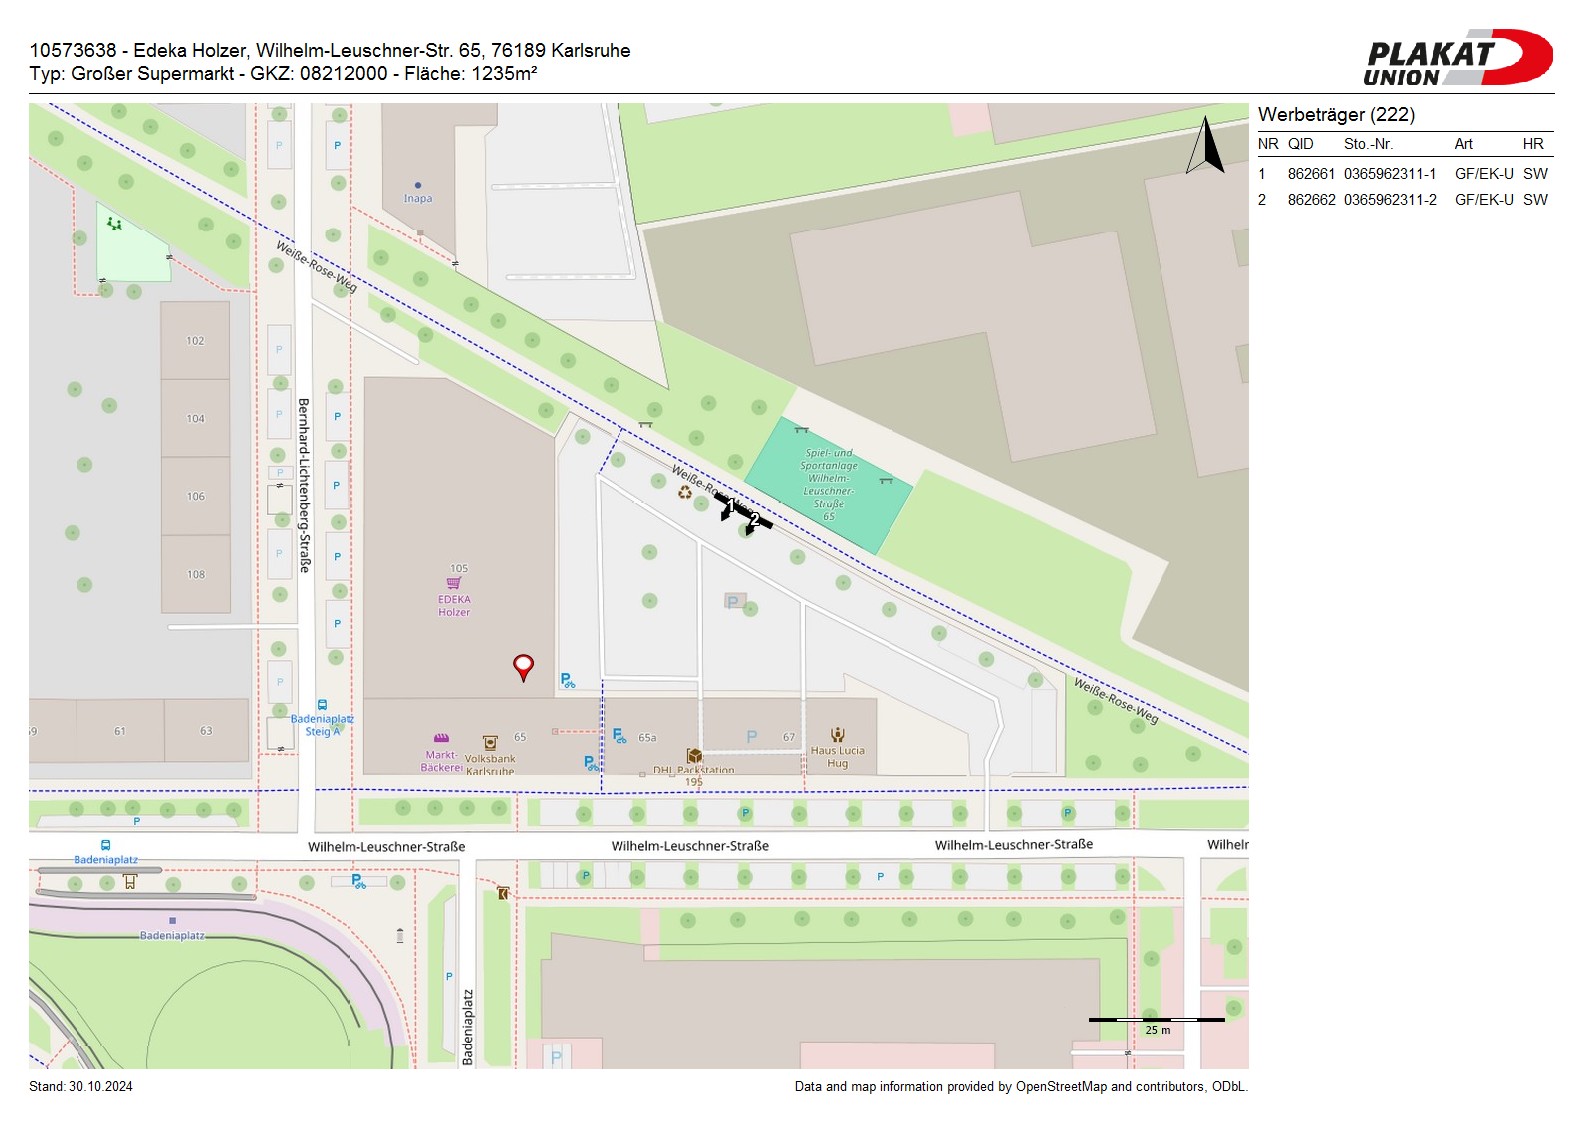Open the Plakat Union logo
This screenshot has width=1587, height=1123.
[1458, 58]
